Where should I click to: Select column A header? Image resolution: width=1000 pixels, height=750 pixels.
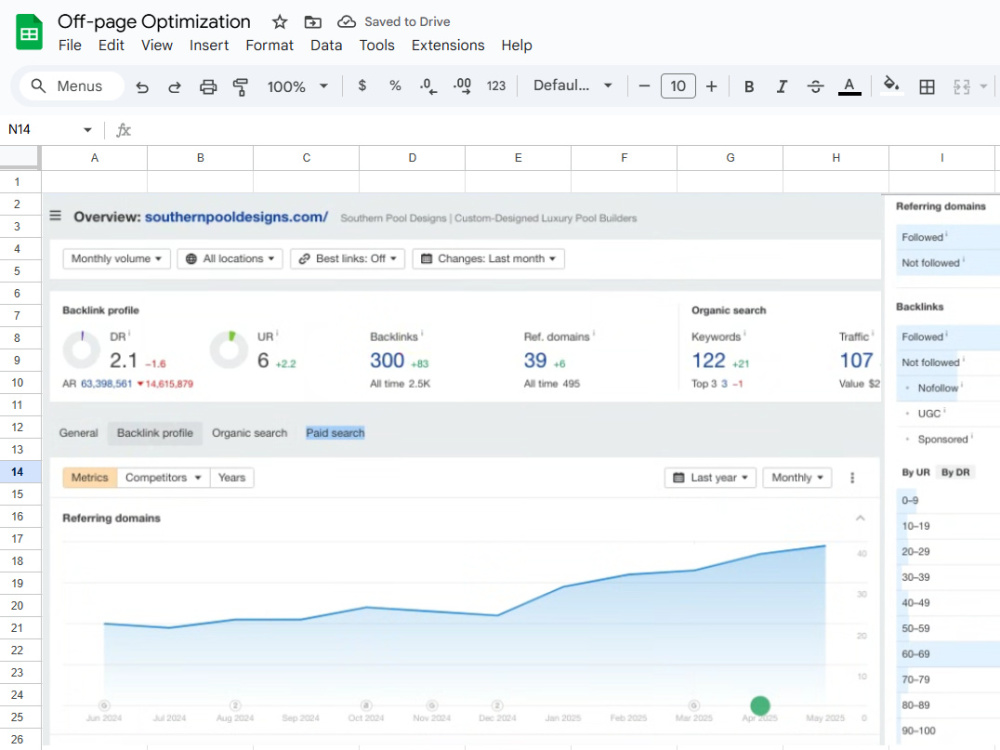click(94, 158)
